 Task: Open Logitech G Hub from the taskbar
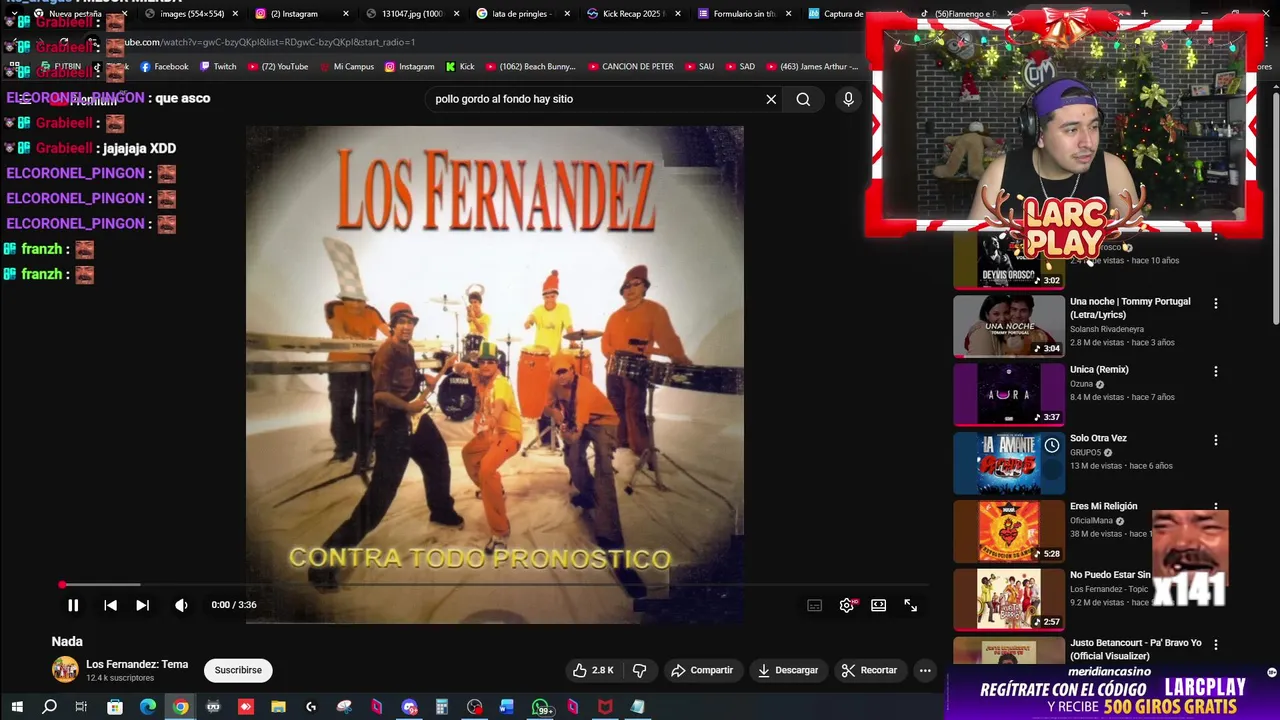click(x=311, y=707)
